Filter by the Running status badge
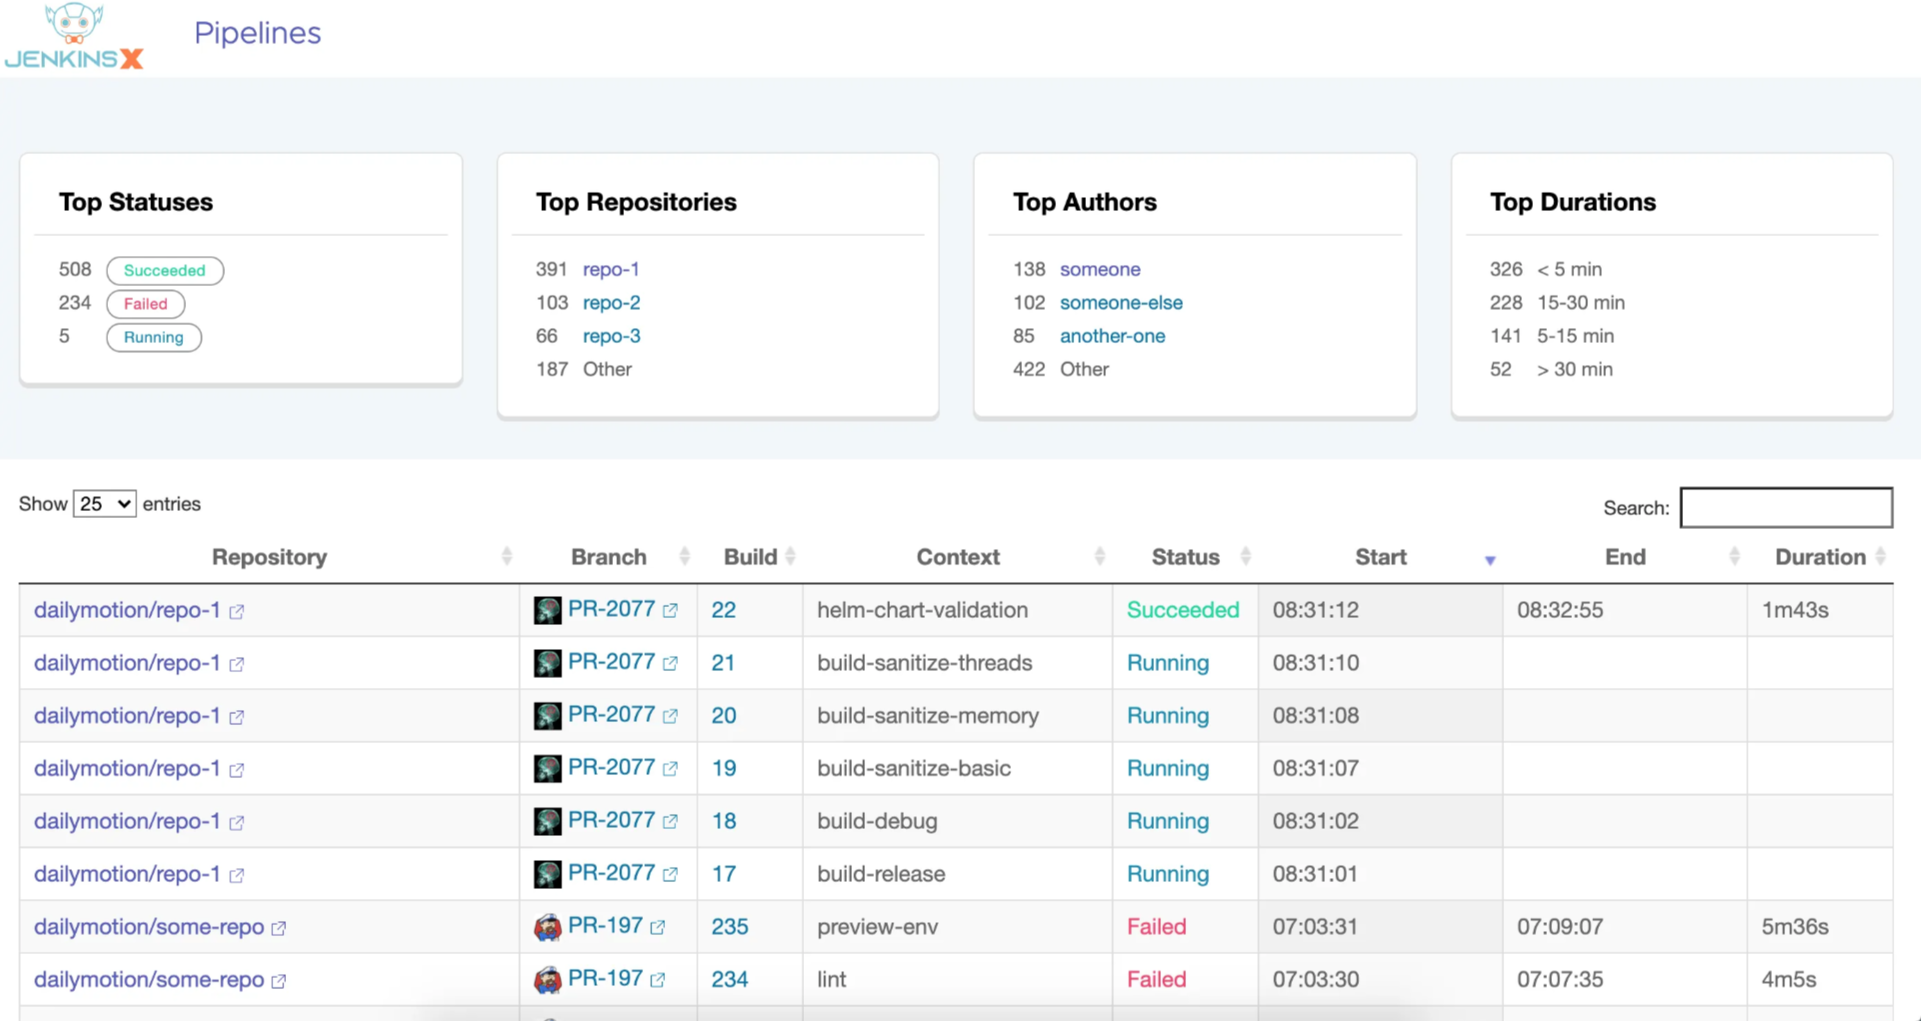Viewport: 1921px width, 1021px height. (x=154, y=337)
